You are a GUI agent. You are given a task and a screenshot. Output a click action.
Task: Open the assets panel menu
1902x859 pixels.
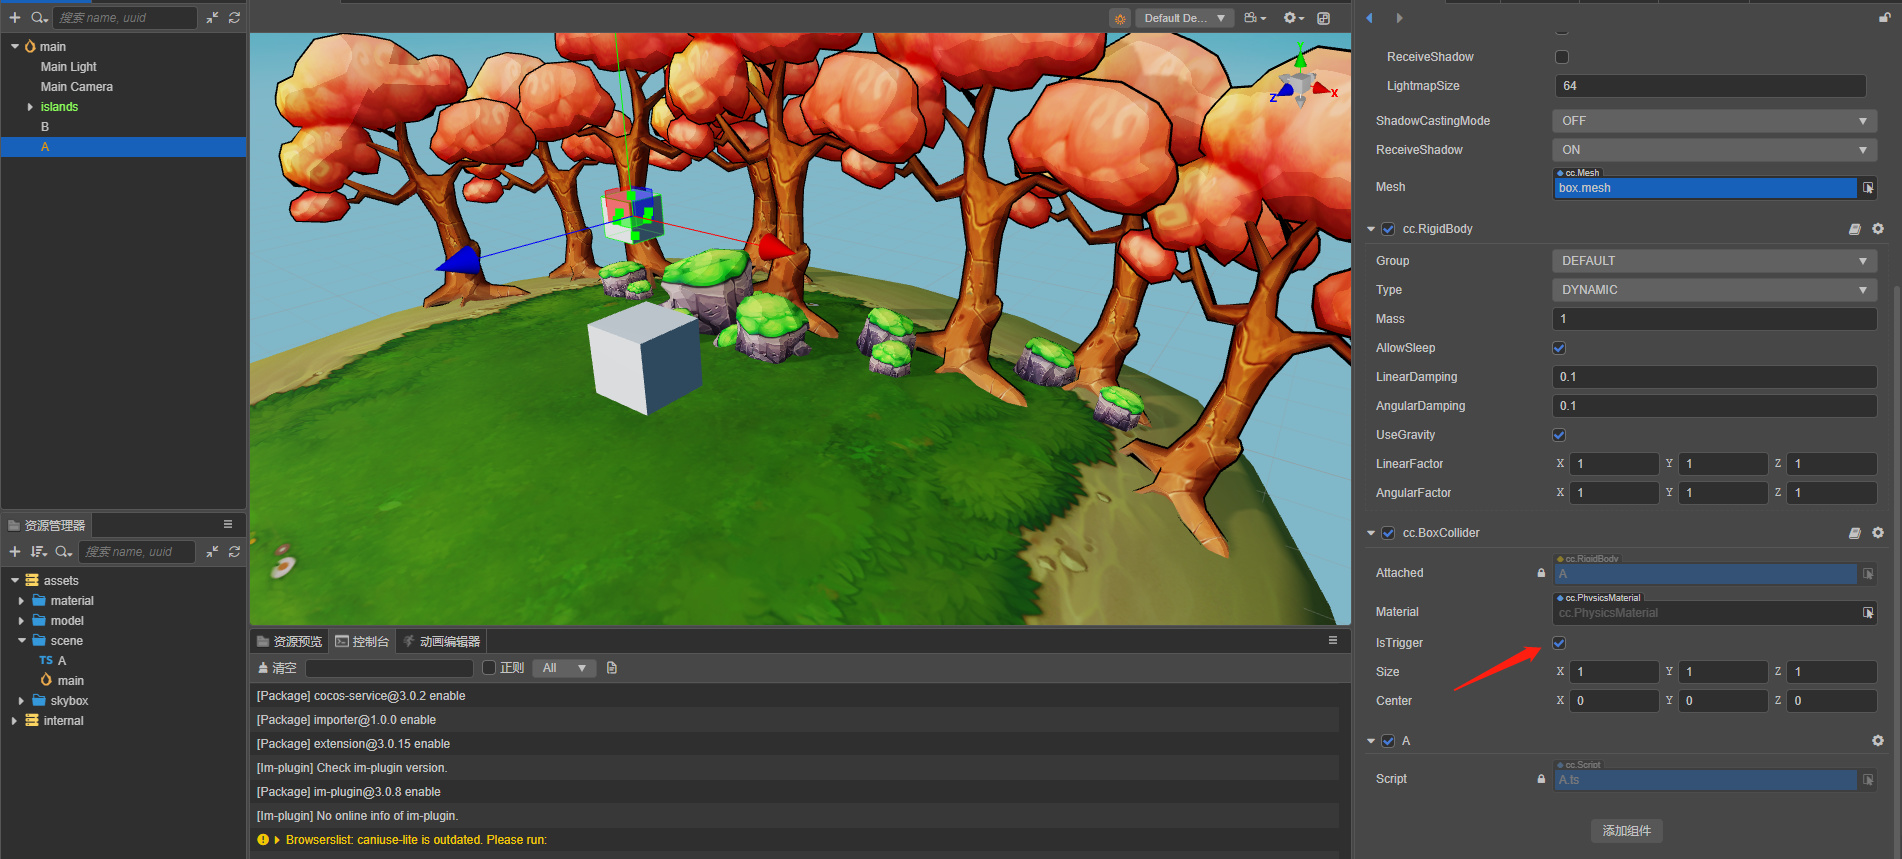[x=228, y=524]
